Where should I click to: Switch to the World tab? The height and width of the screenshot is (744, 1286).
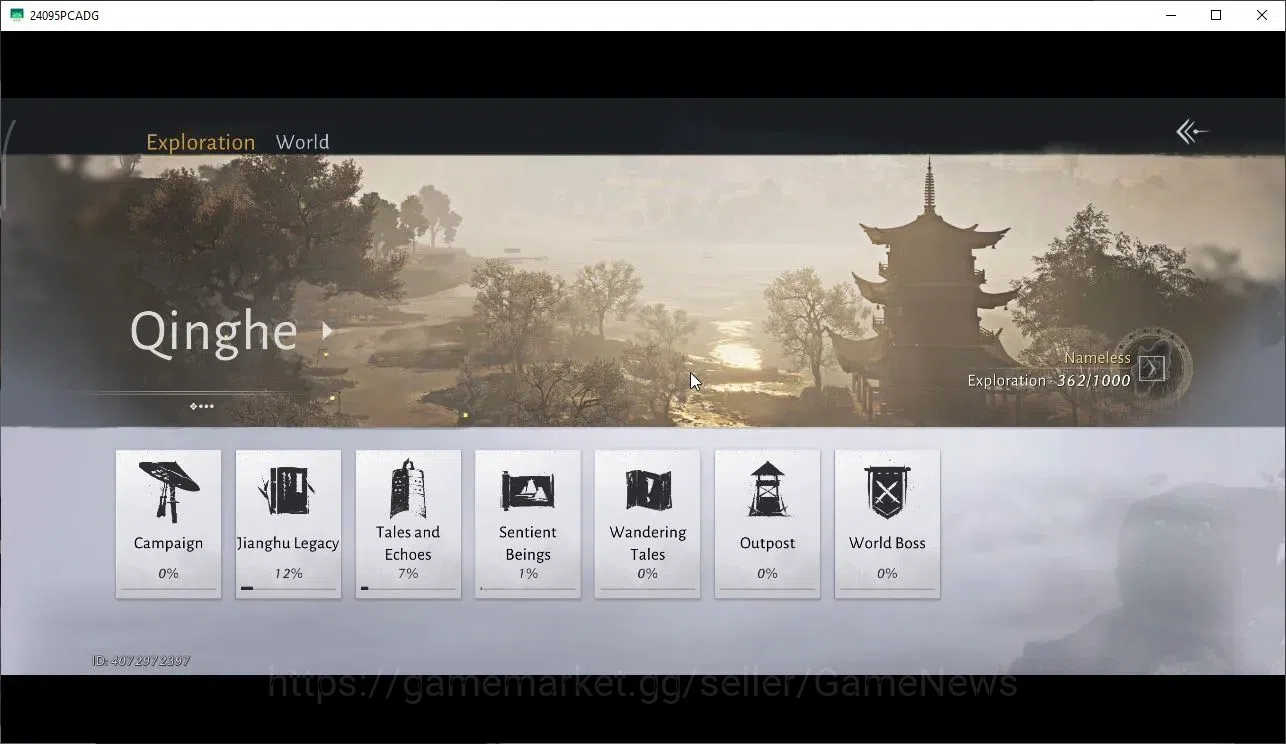point(302,142)
